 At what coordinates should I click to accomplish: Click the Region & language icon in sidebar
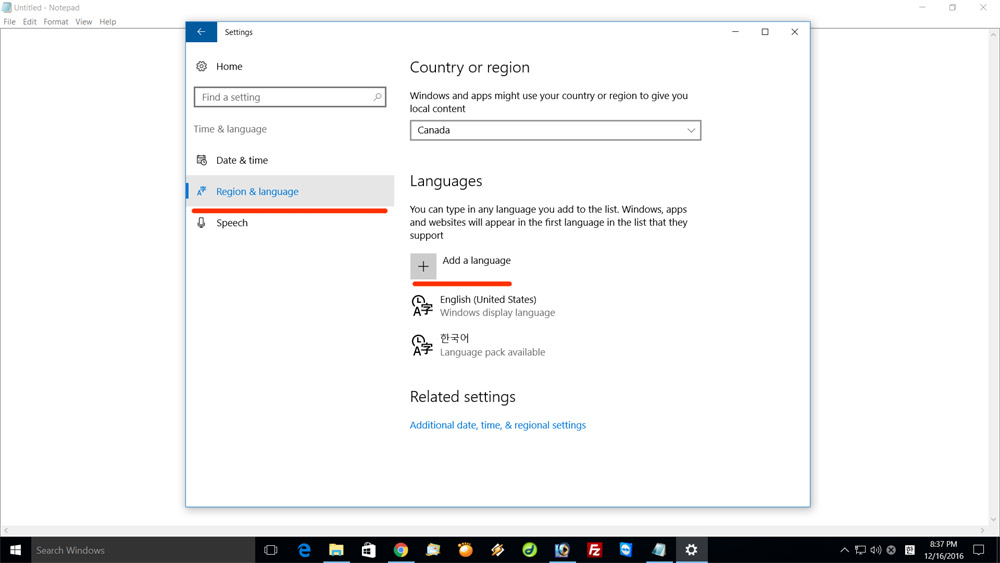point(202,191)
